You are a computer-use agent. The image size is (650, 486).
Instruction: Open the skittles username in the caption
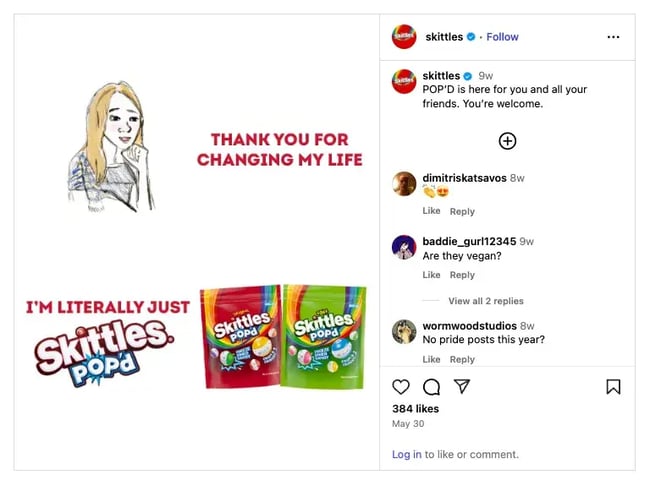pyautogui.click(x=441, y=76)
